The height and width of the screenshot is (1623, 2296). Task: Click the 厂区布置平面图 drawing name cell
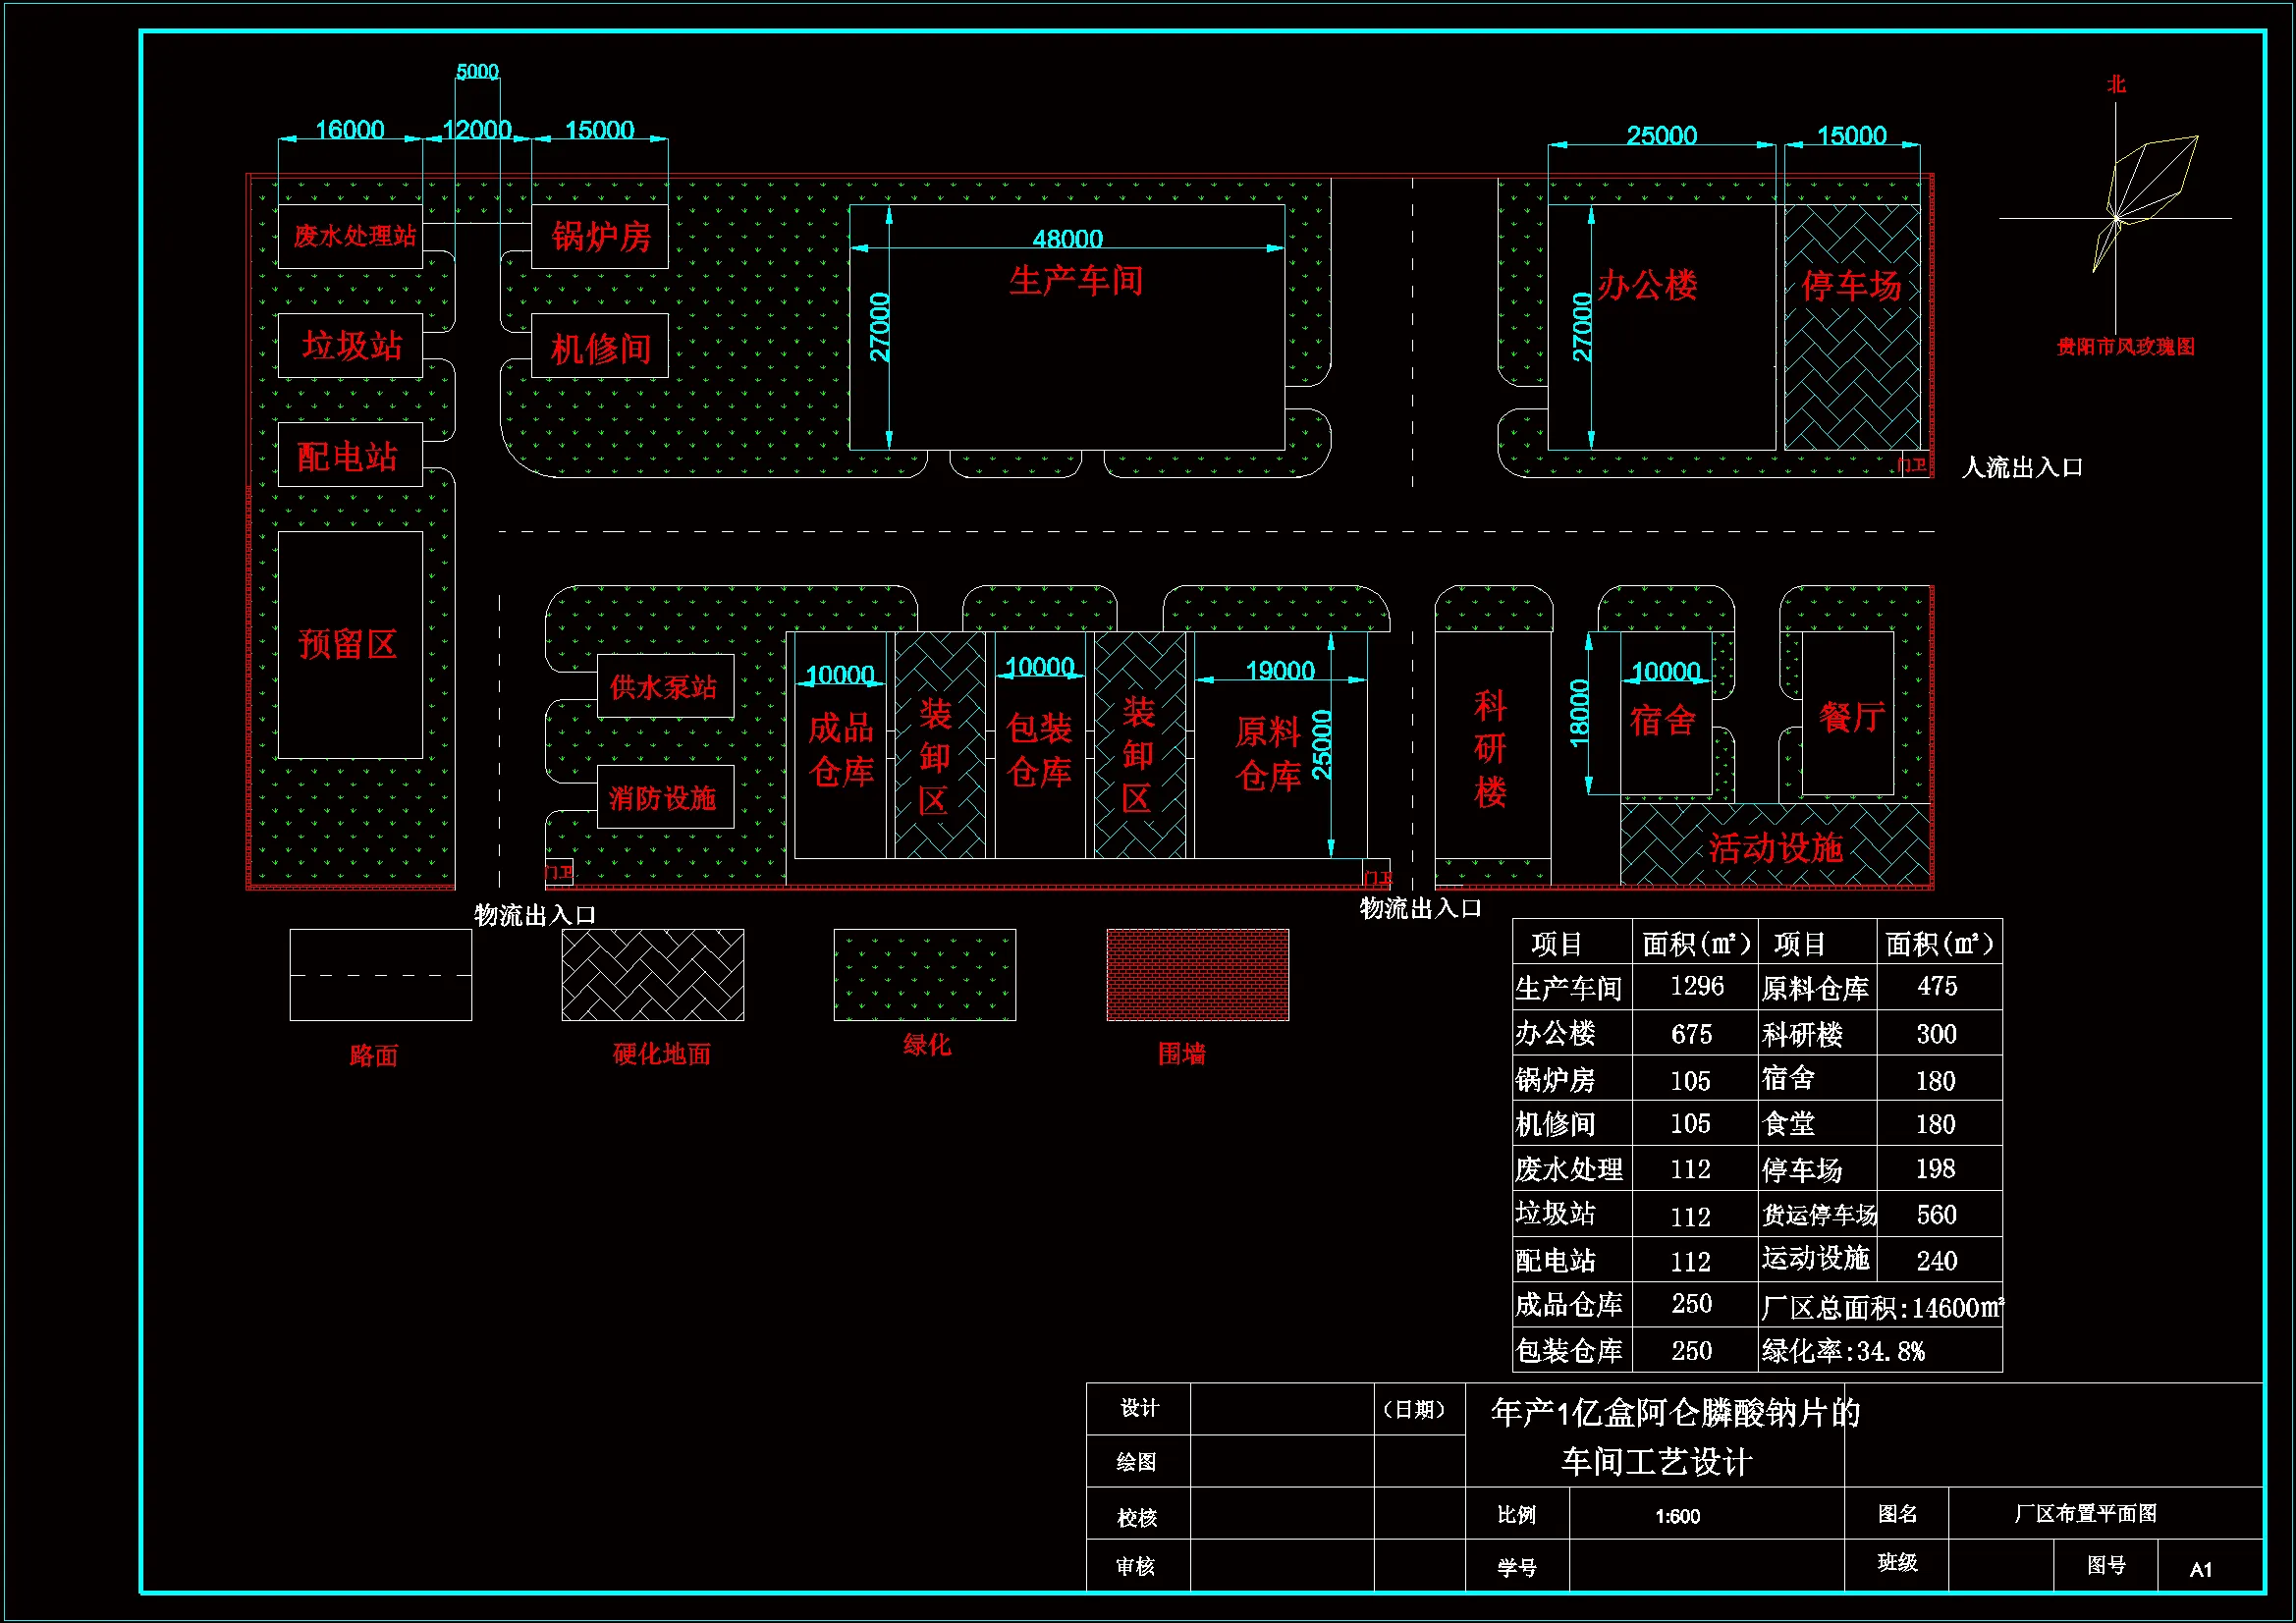tap(2085, 1513)
